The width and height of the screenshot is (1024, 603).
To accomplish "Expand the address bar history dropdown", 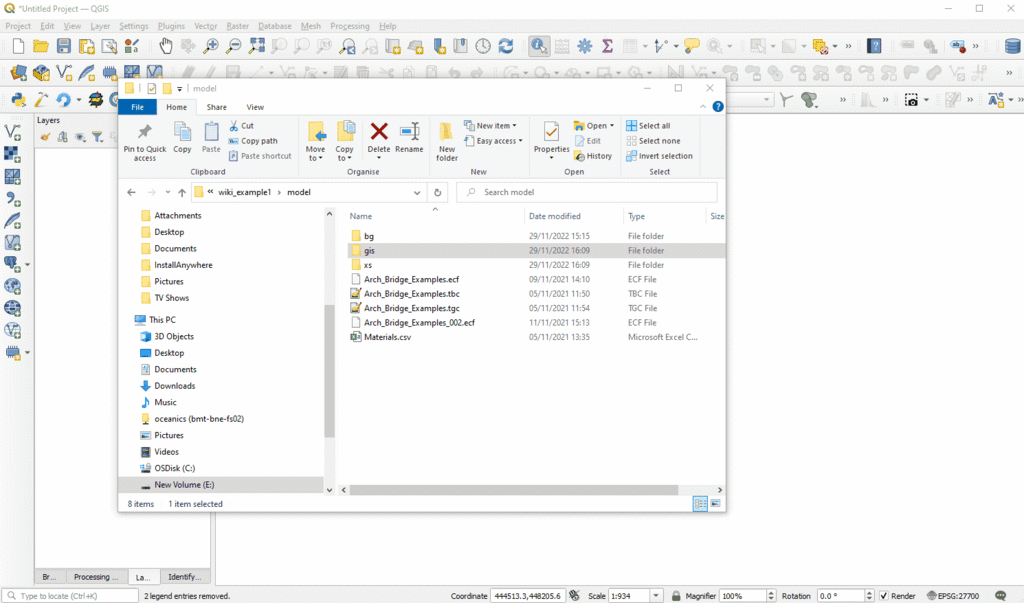I will [x=417, y=192].
